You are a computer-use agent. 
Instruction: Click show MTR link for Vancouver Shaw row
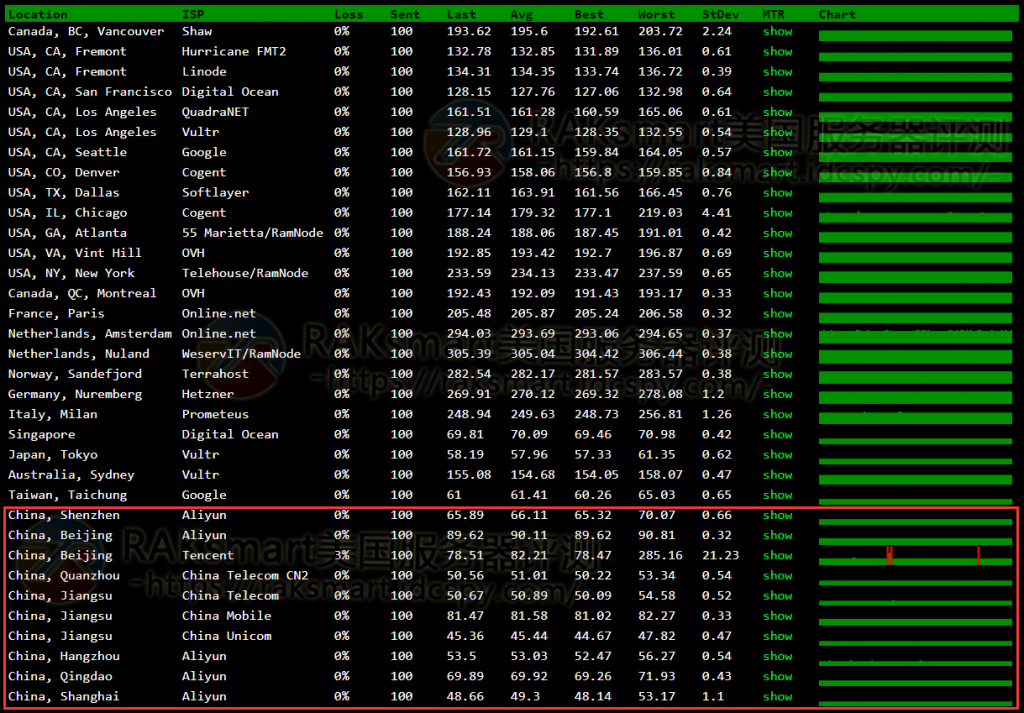click(777, 31)
